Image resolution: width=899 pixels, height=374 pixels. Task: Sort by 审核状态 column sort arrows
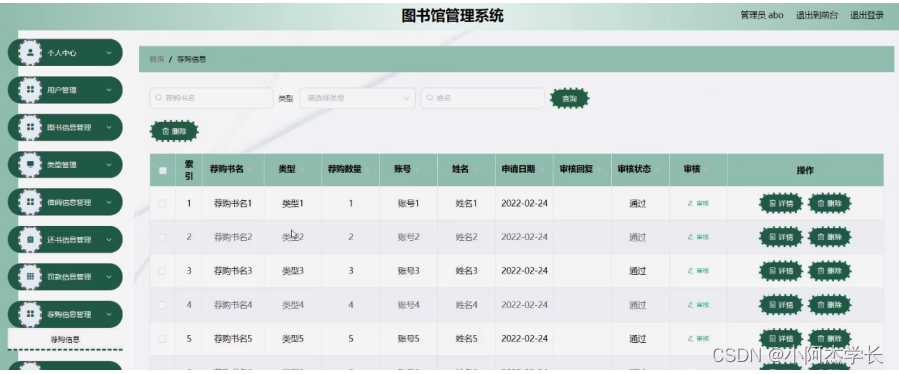[x=657, y=170]
